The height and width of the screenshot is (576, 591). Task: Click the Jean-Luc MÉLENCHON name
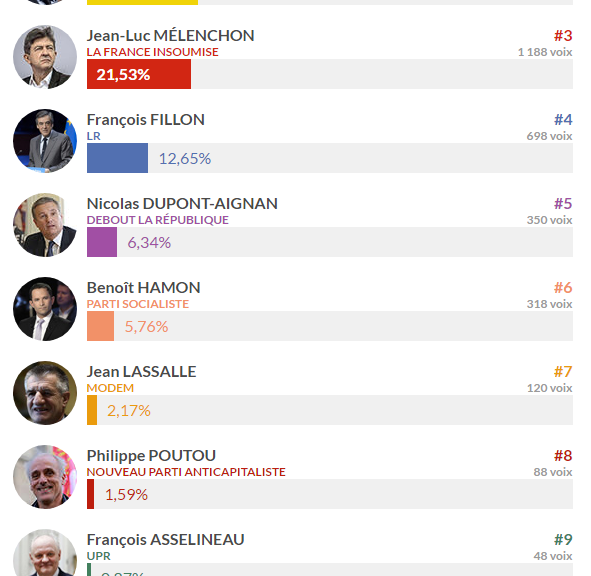pyautogui.click(x=170, y=36)
